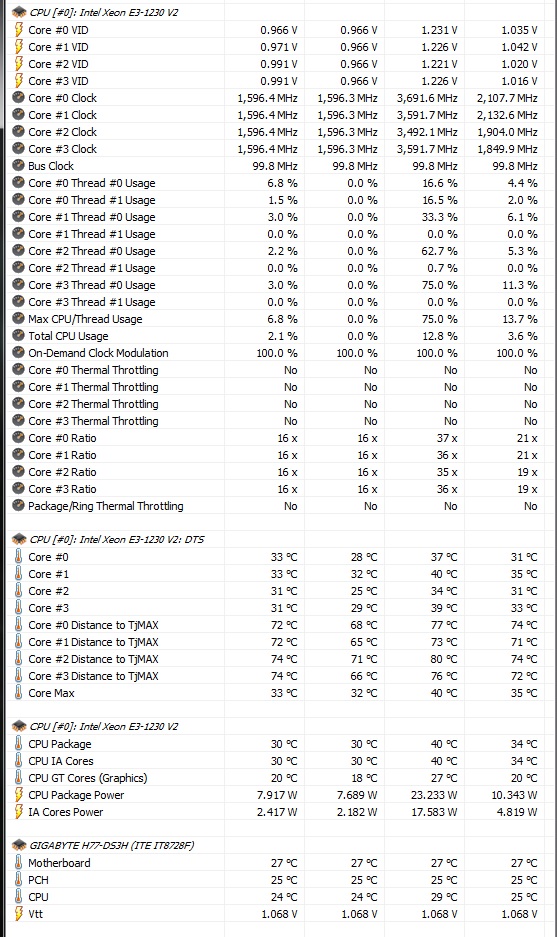
Task: Collapse the Intel Xeon E3-1230 V2: DTS group
Action: tap(19, 539)
